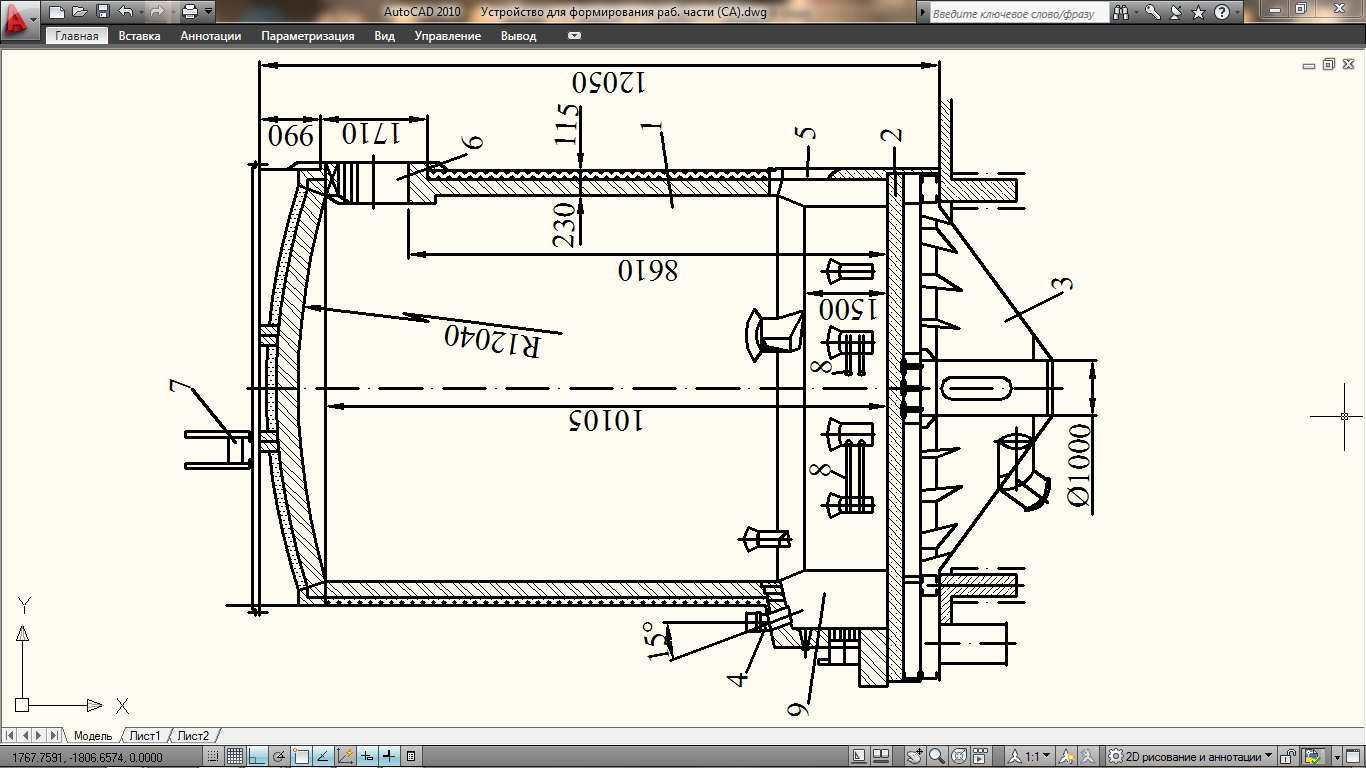1366x768 pixels.
Task: Open the Вид ribbon tab
Action: (x=384, y=36)
